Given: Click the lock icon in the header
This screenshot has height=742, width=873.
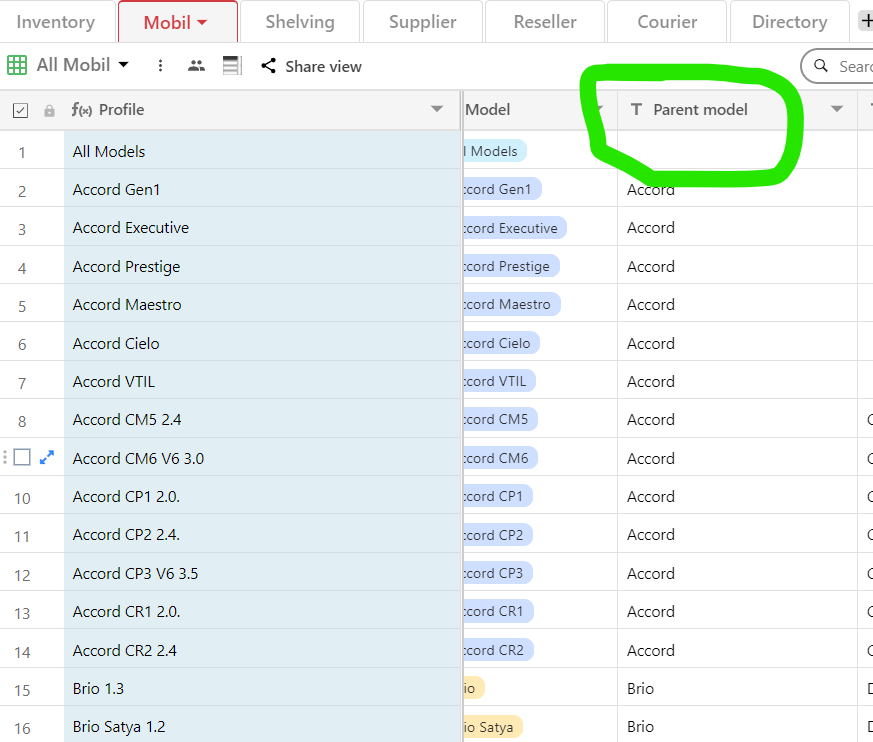Looking at the screenshot, I should tap(50, 111).
